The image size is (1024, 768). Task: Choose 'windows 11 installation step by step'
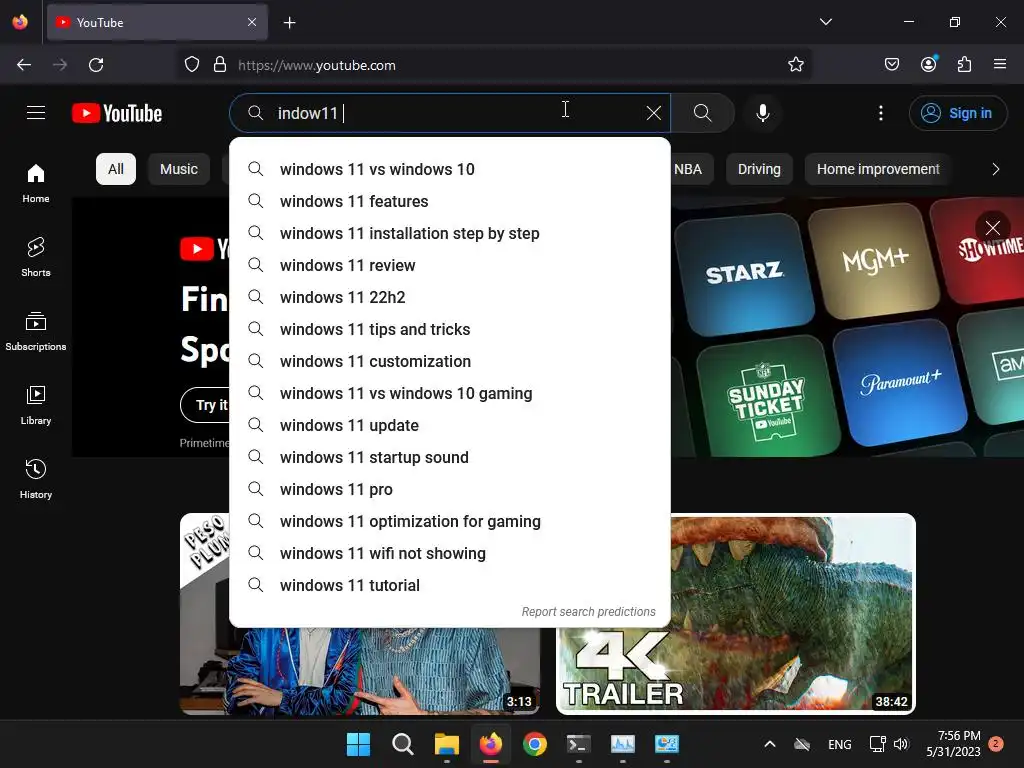(450, 233)
